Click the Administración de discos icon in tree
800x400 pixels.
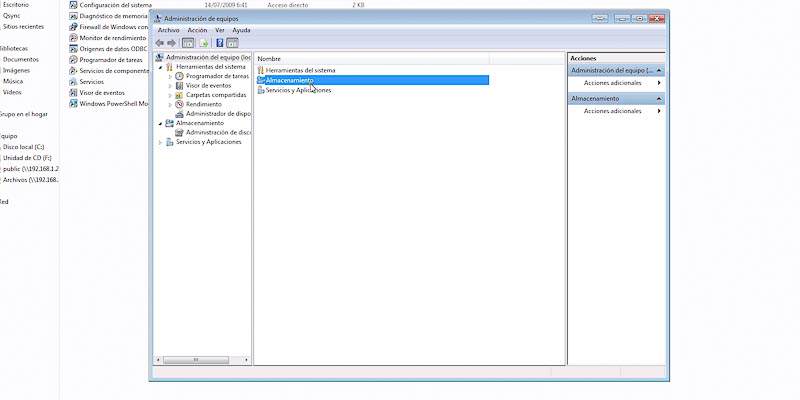click(179, 133)
